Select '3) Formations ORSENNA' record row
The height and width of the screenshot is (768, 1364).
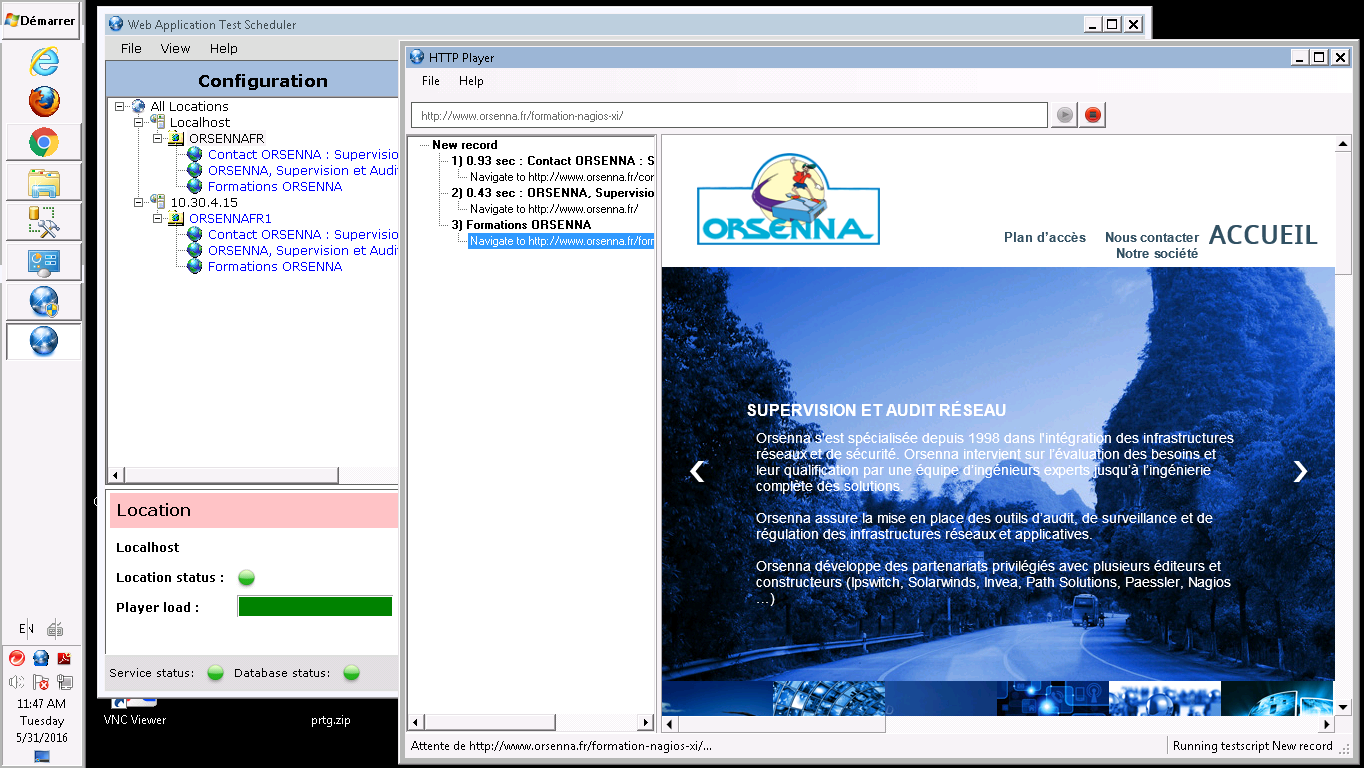coord(521,224)
